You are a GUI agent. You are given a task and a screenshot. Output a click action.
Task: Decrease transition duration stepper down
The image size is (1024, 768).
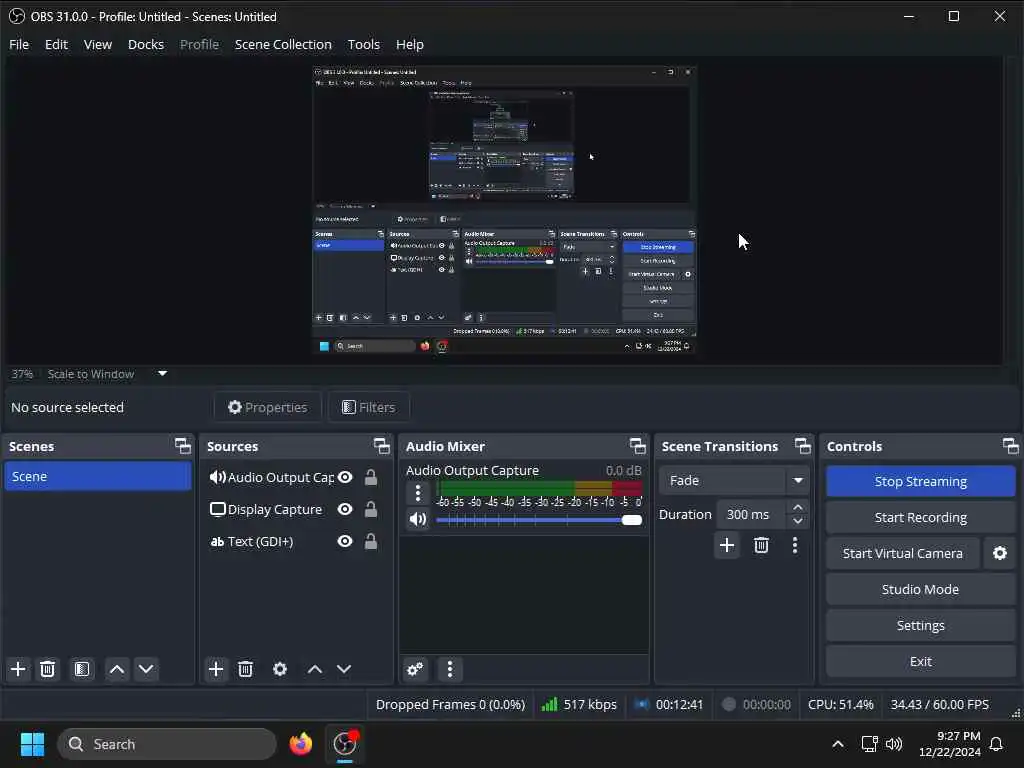pyautogui.click(x=797, y=521)
